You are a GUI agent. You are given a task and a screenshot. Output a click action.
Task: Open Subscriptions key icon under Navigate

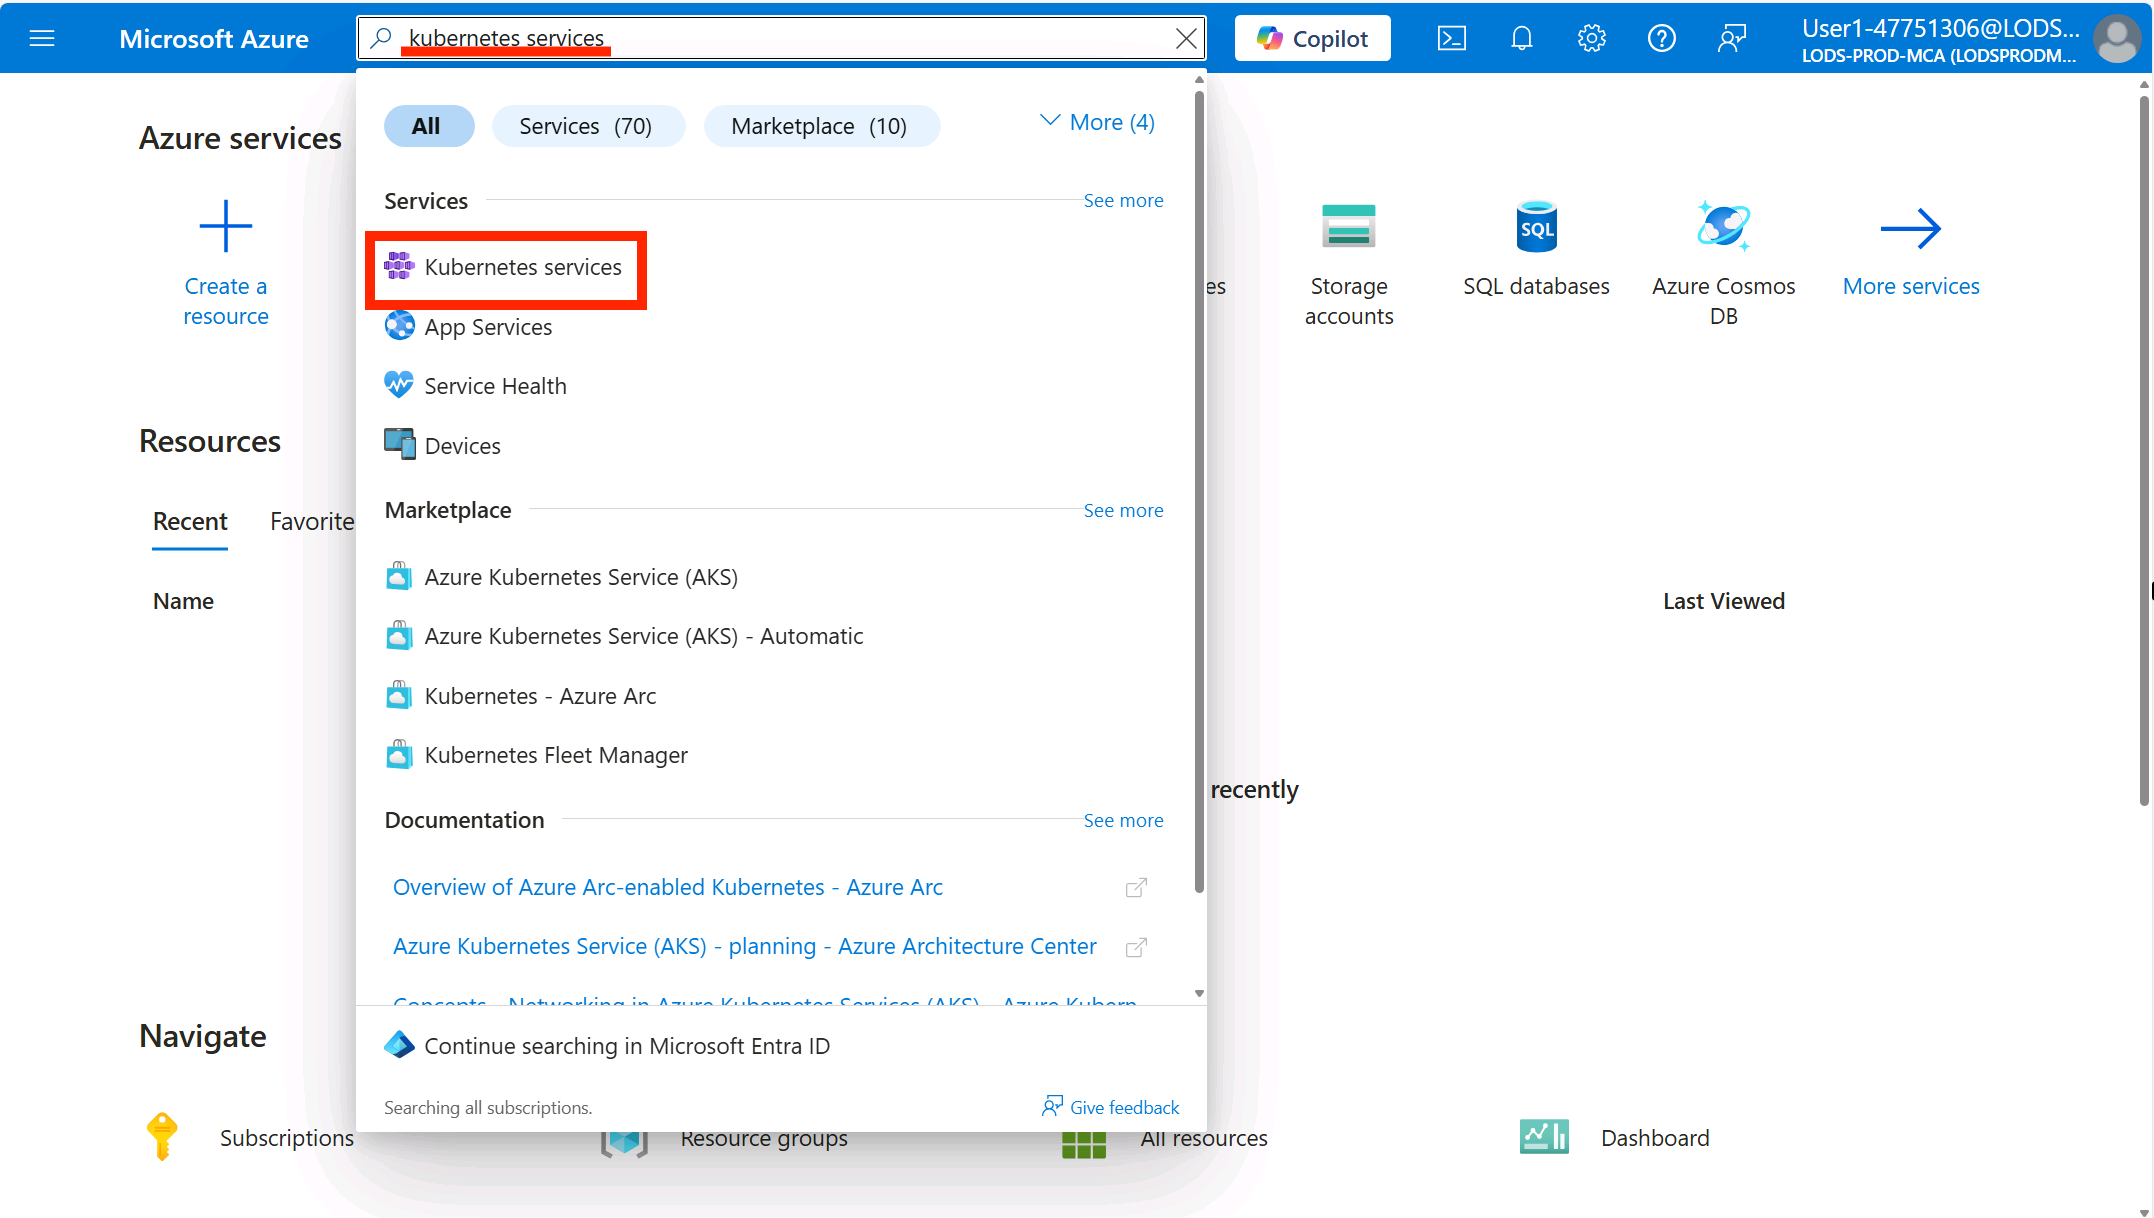(x=162, y=1137)
